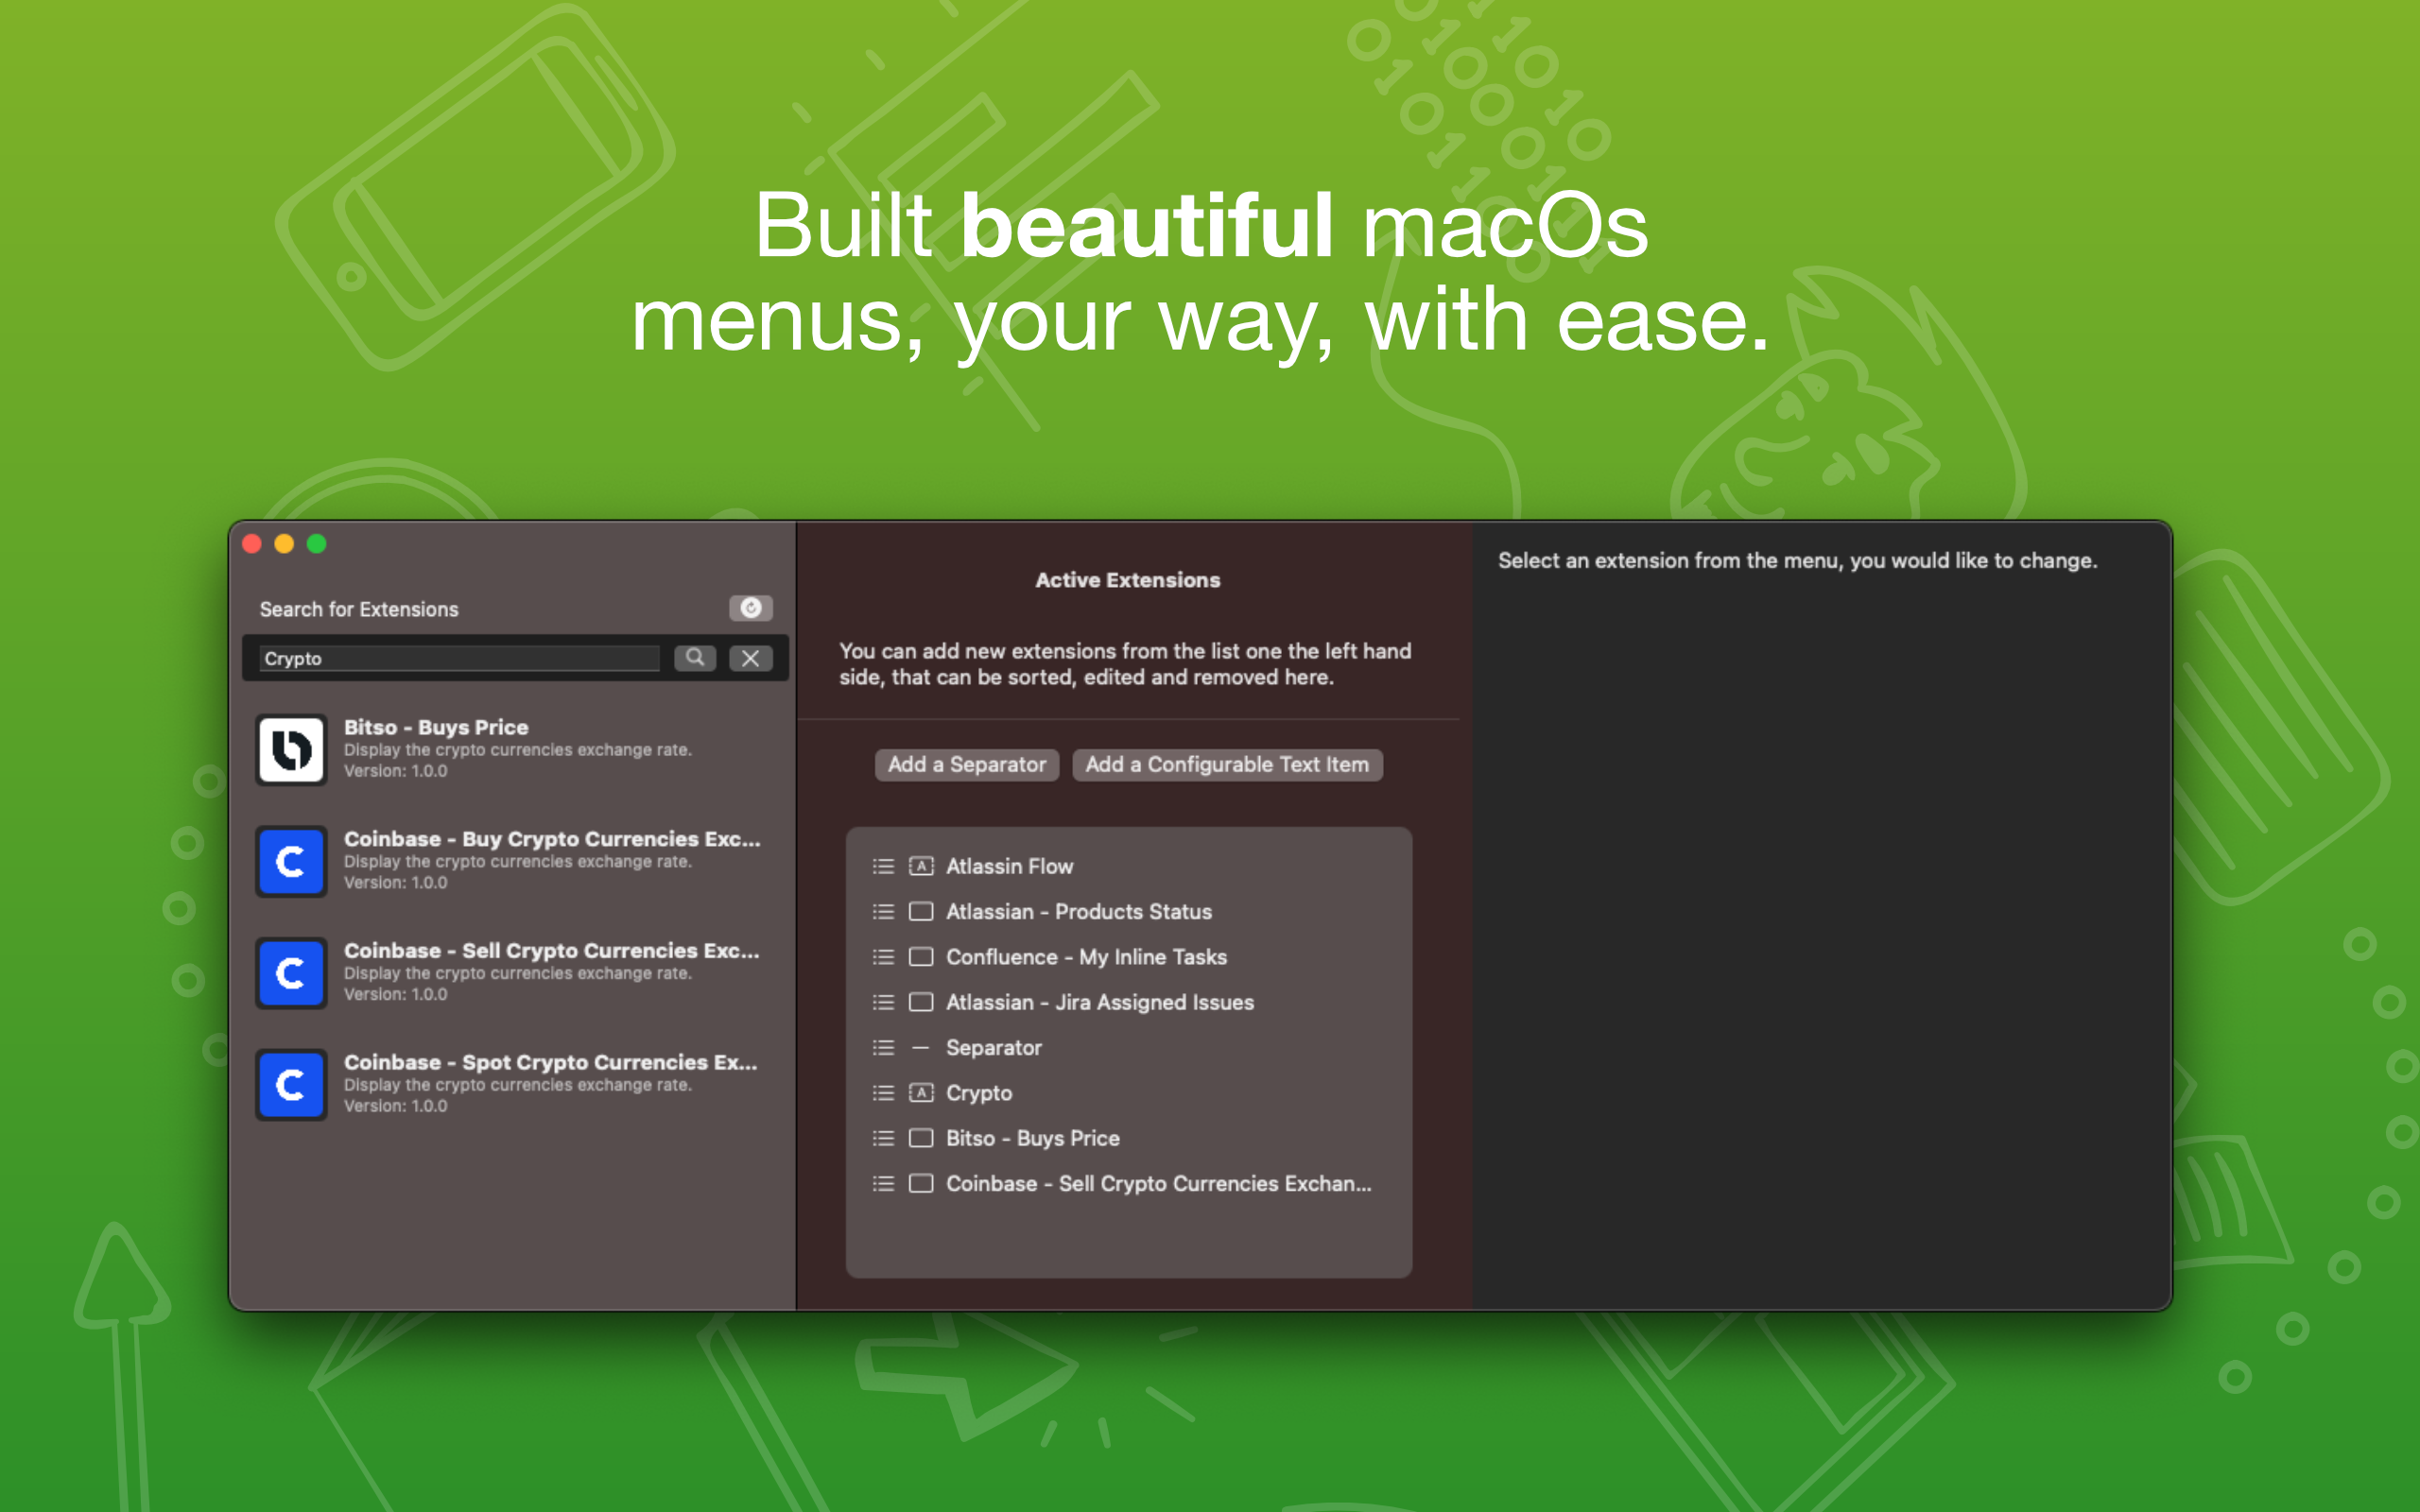Click the drag handle beside Atlassin Flow
The image size is (2420, 1512).
(882, 866)
